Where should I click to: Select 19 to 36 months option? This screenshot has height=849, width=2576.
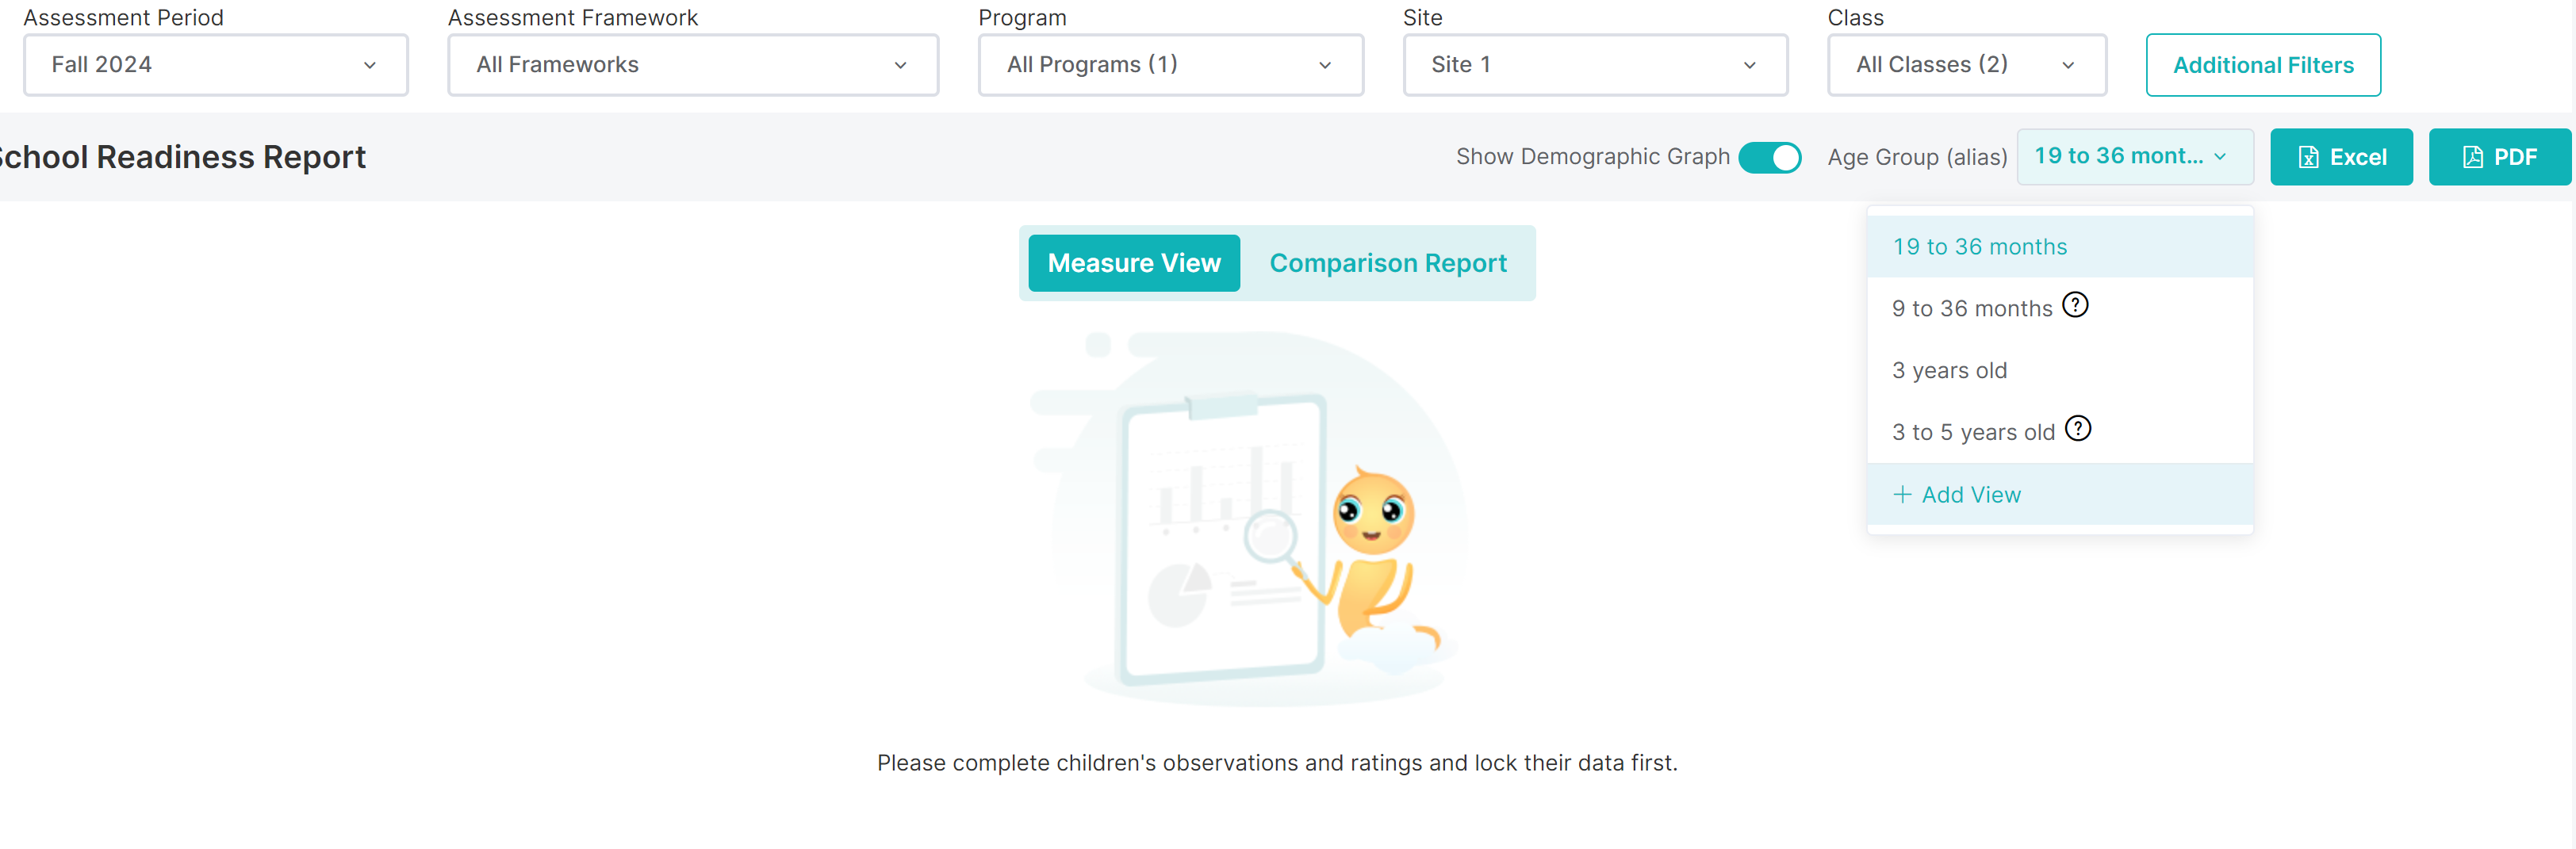pyautogui.click(x=1979, y=247)
